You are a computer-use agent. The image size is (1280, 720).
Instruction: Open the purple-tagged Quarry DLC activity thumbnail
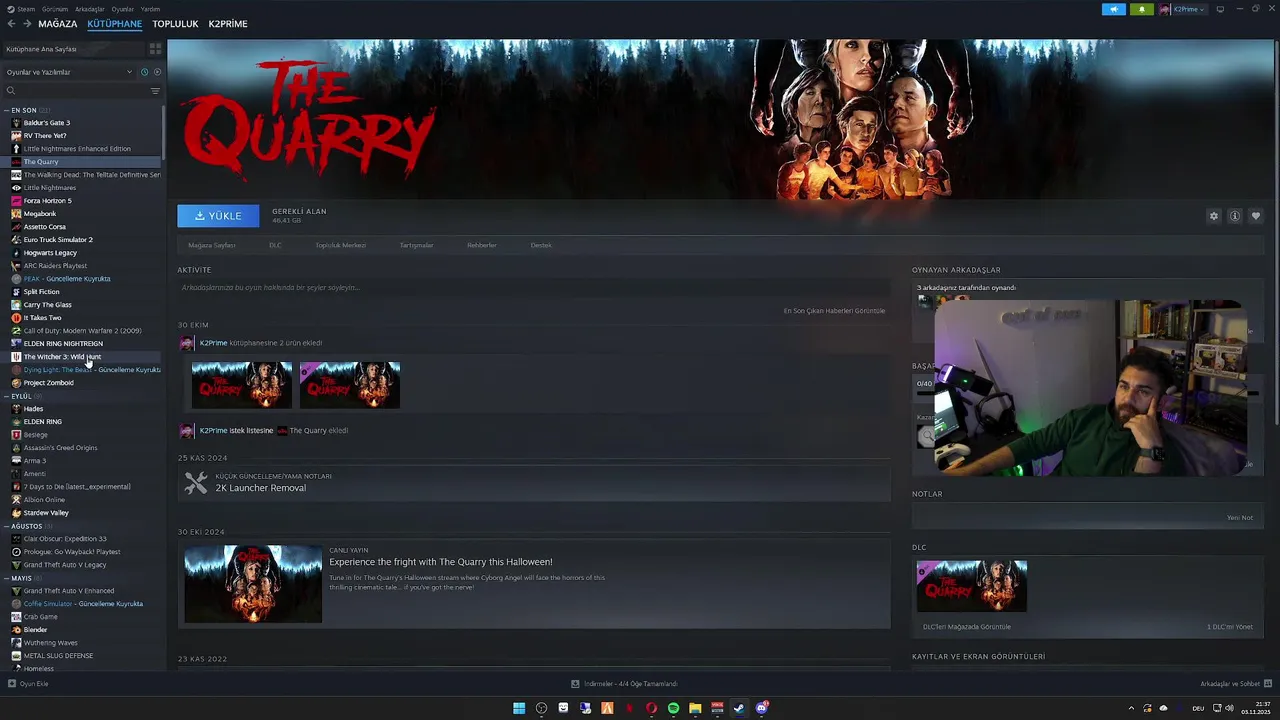[350, 385]
